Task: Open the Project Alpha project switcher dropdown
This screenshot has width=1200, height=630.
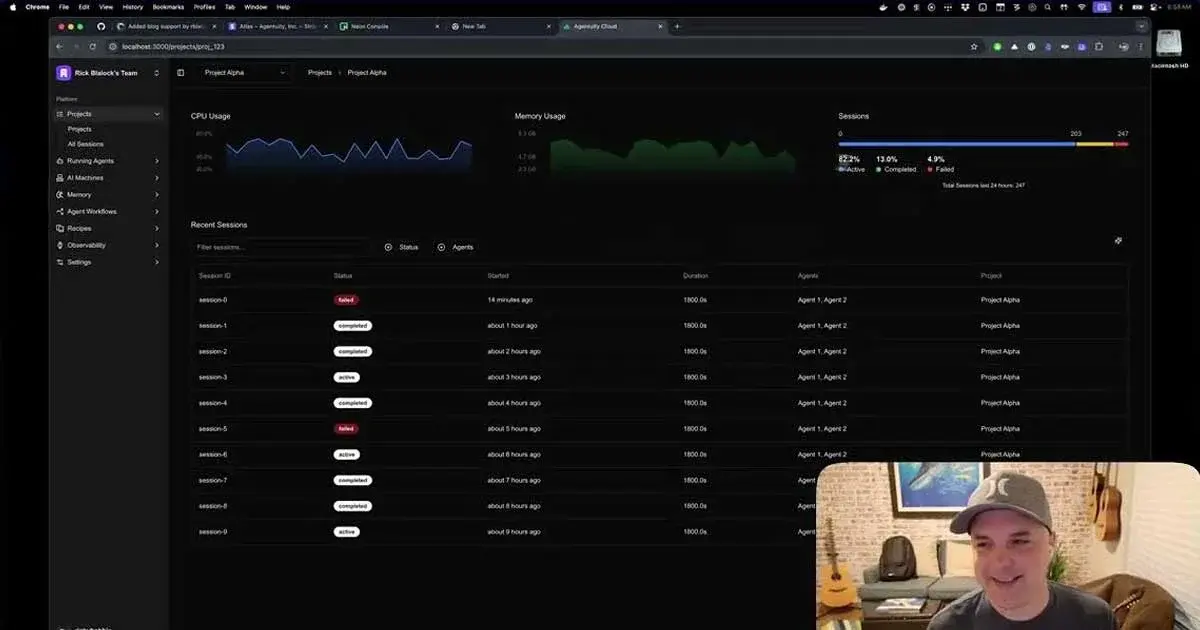Action: pyautogui.click(x=240, y=72)
